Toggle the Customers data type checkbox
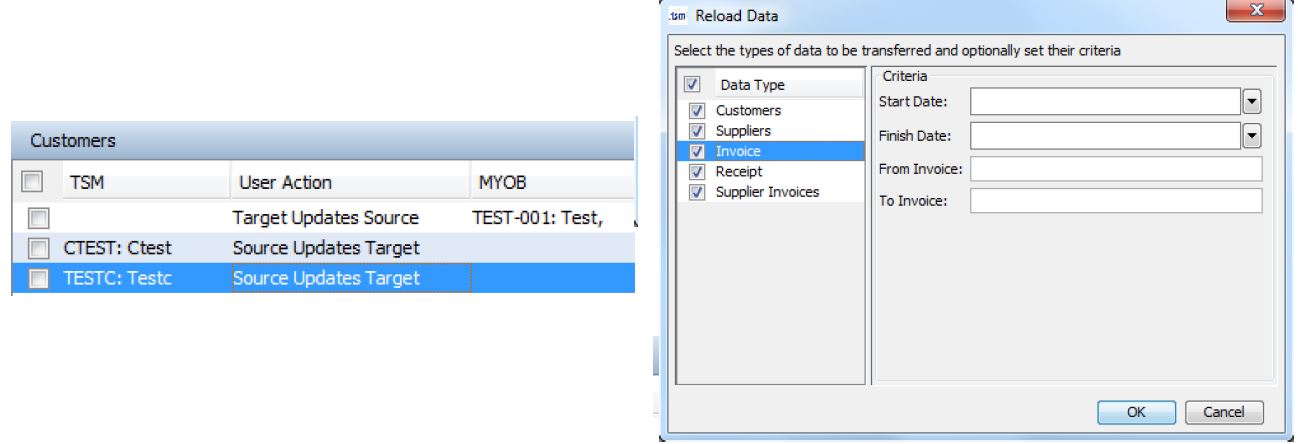The height and width of the screenshot is (444, 1298). [698, 111]
